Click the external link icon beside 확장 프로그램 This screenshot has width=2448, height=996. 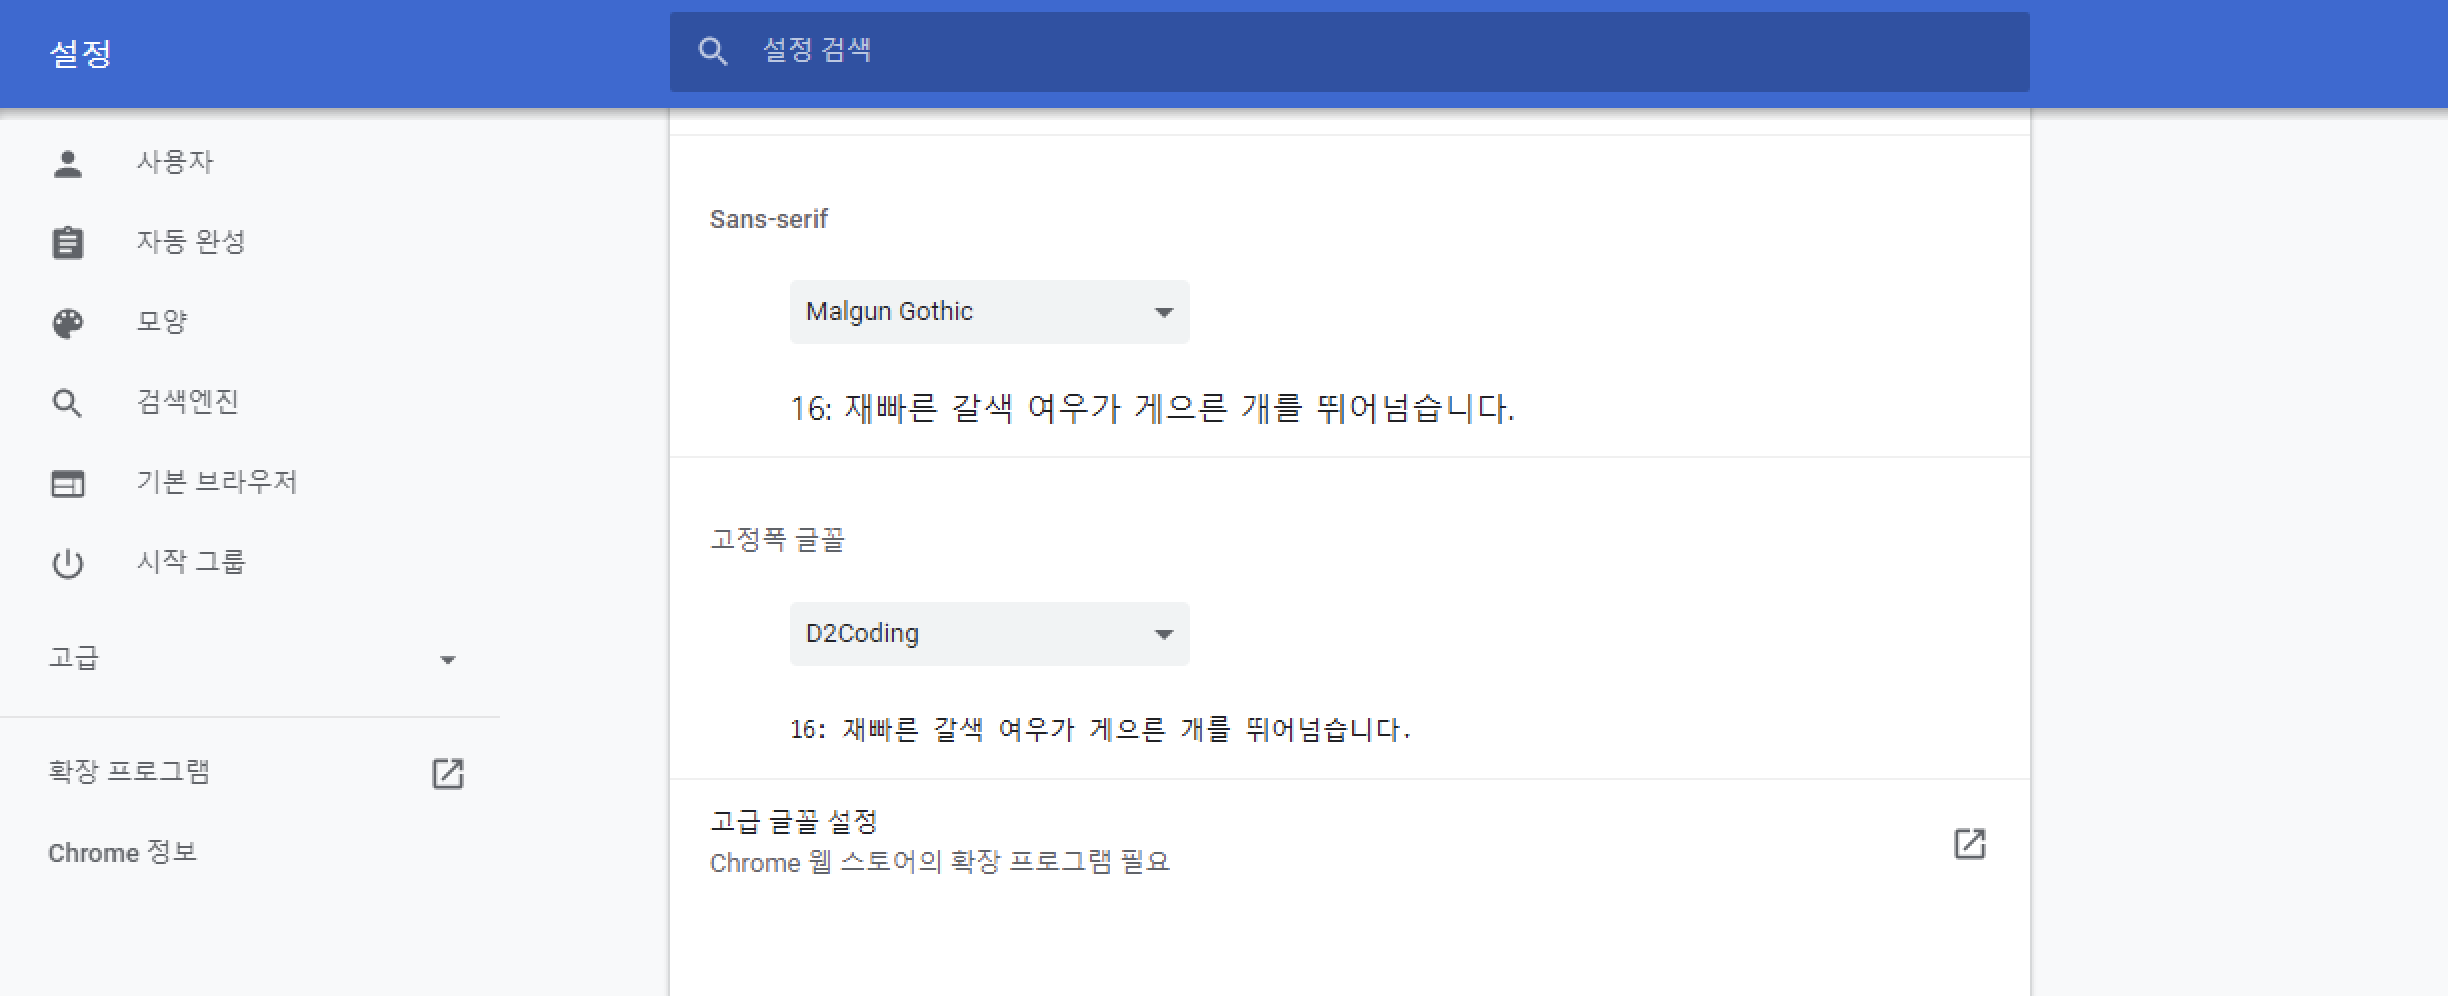447,773
